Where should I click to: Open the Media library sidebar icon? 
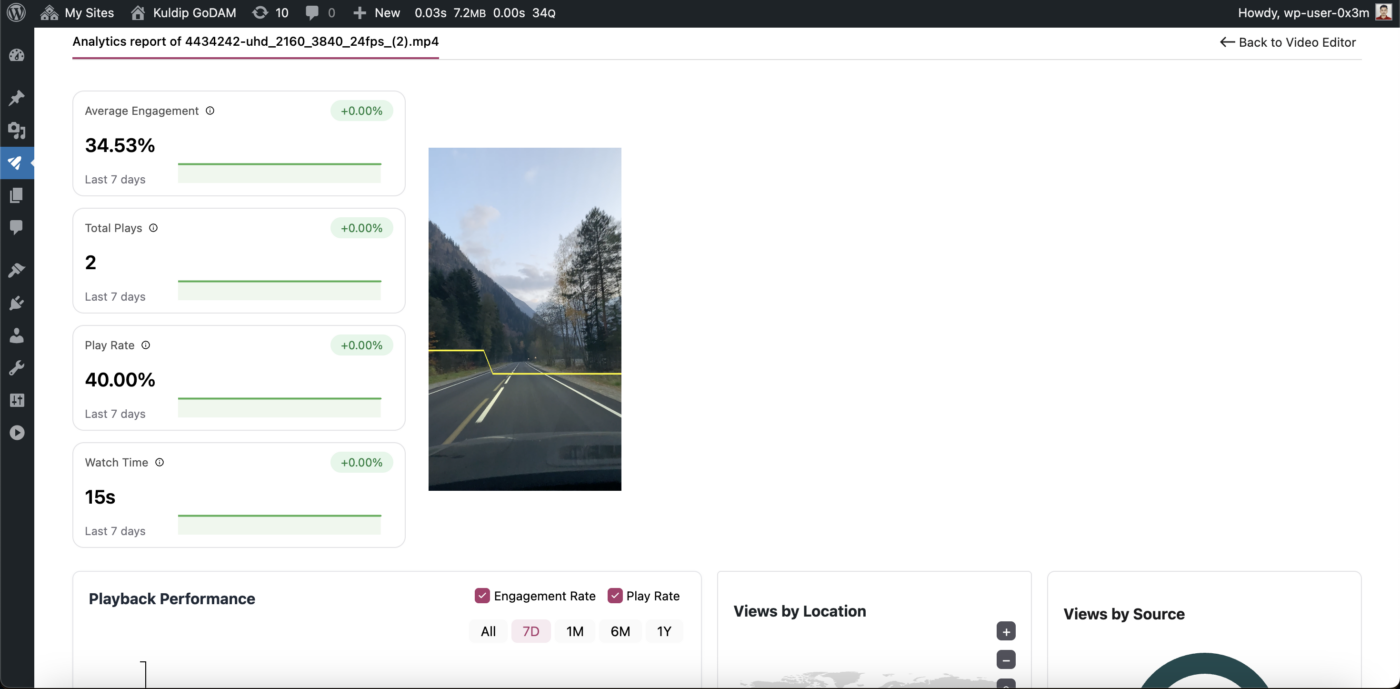16,130
